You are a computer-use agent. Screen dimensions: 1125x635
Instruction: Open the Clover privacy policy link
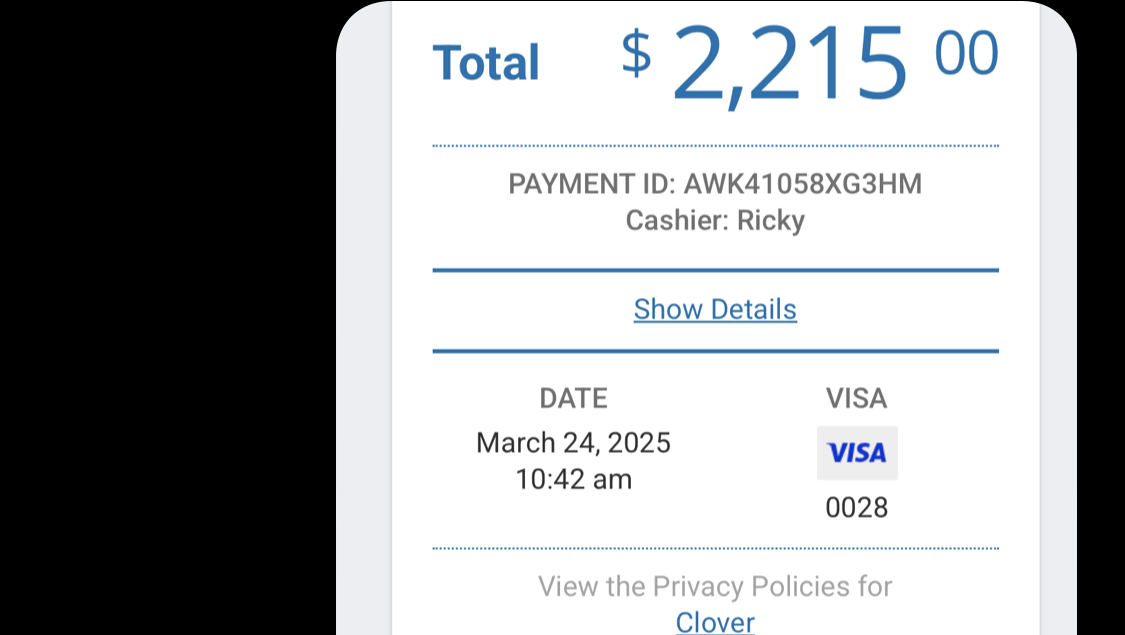click(x=715, y=622)
